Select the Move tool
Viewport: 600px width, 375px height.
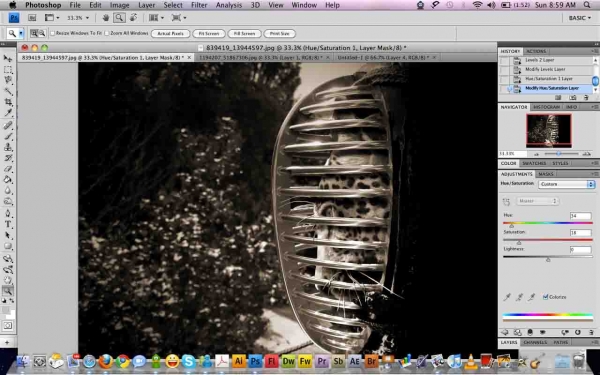8,58
